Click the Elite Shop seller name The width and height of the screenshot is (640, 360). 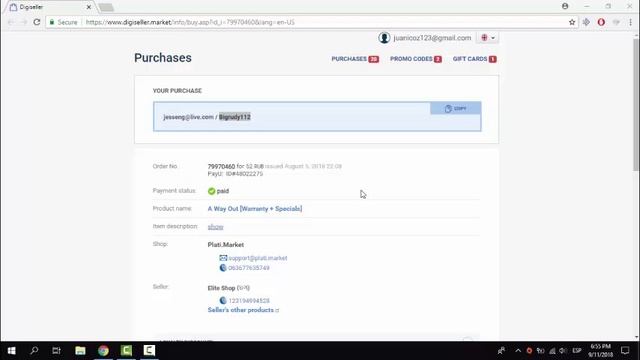221,288
